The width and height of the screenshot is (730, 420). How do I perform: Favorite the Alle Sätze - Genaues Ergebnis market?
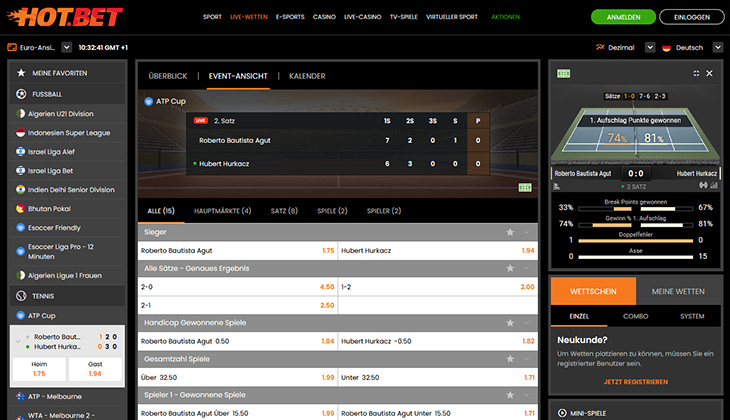point(510,268)
